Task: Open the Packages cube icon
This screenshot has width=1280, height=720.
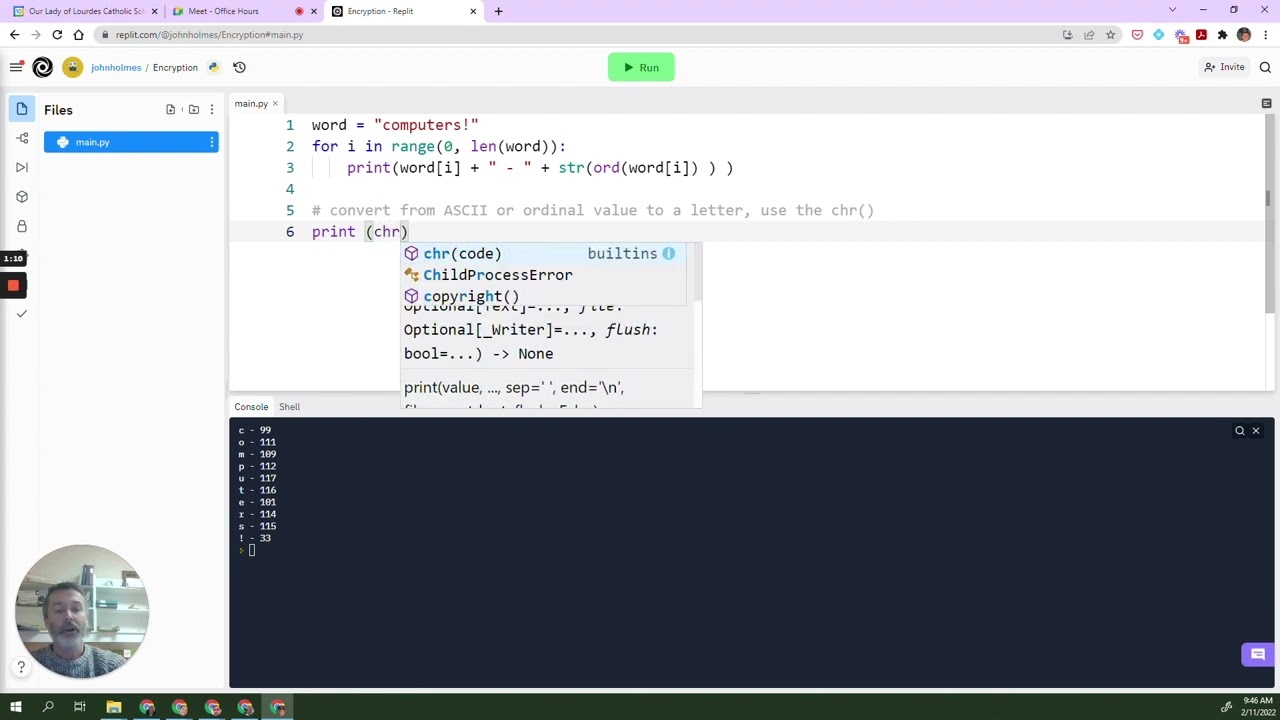Action: 22,196
